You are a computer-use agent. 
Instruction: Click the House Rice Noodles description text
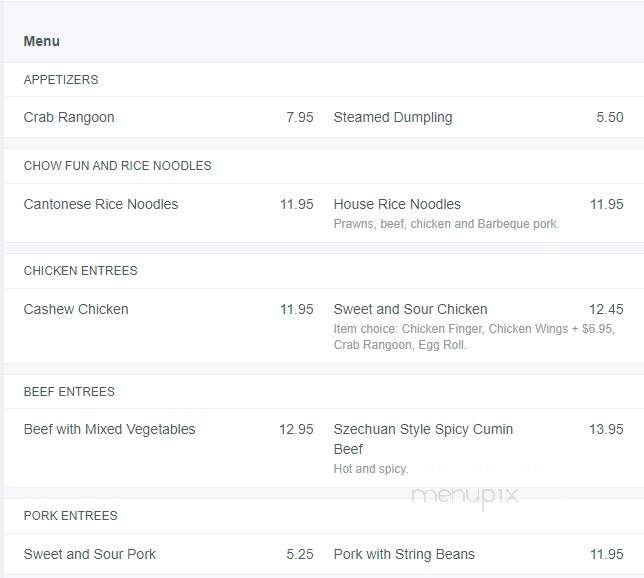pos(446,224)
